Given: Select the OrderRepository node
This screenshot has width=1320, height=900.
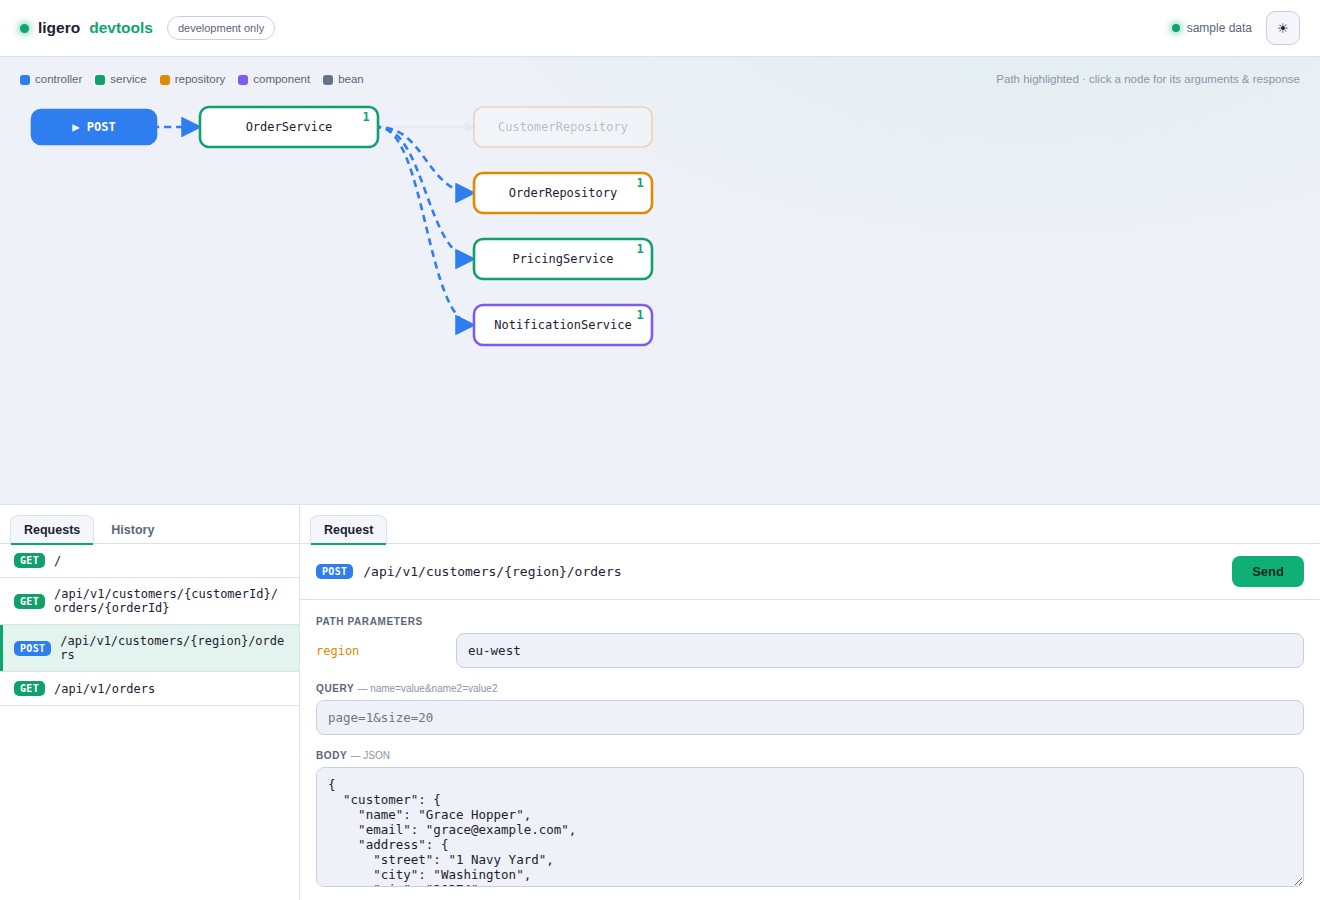Looking at the screenshot, I should (x=563, y=193).
